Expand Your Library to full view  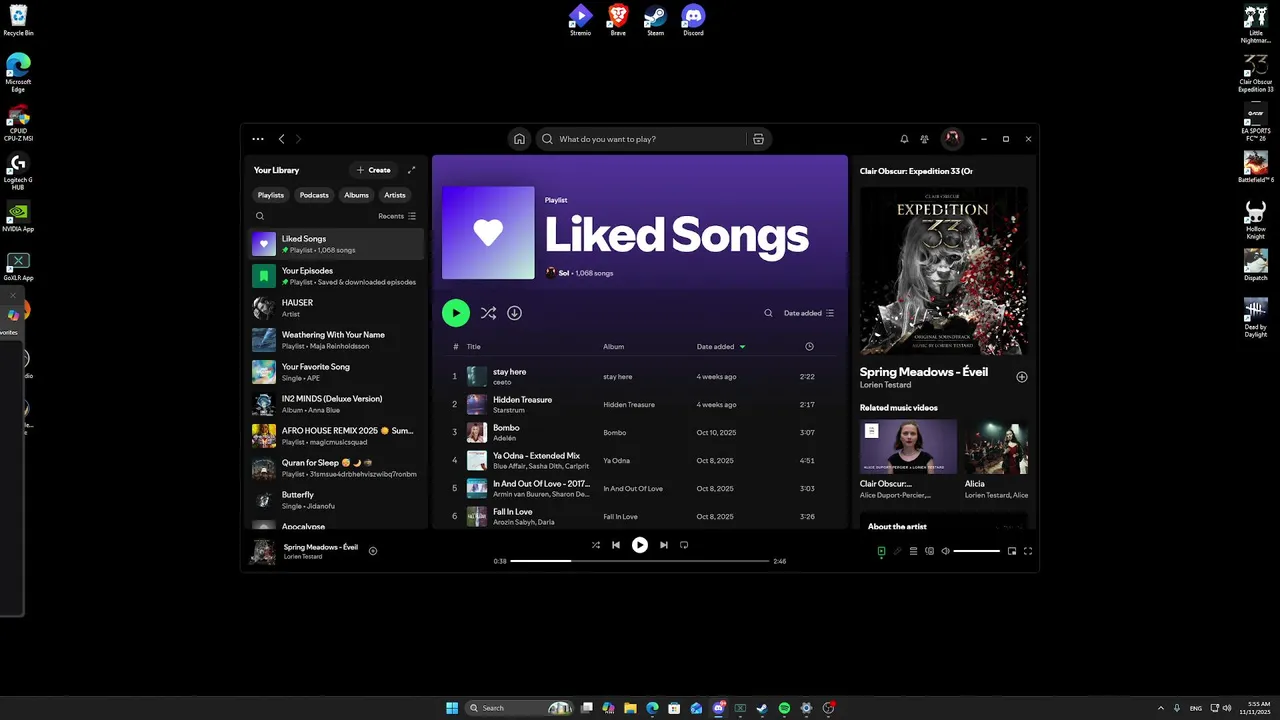(x=411, y=170)
